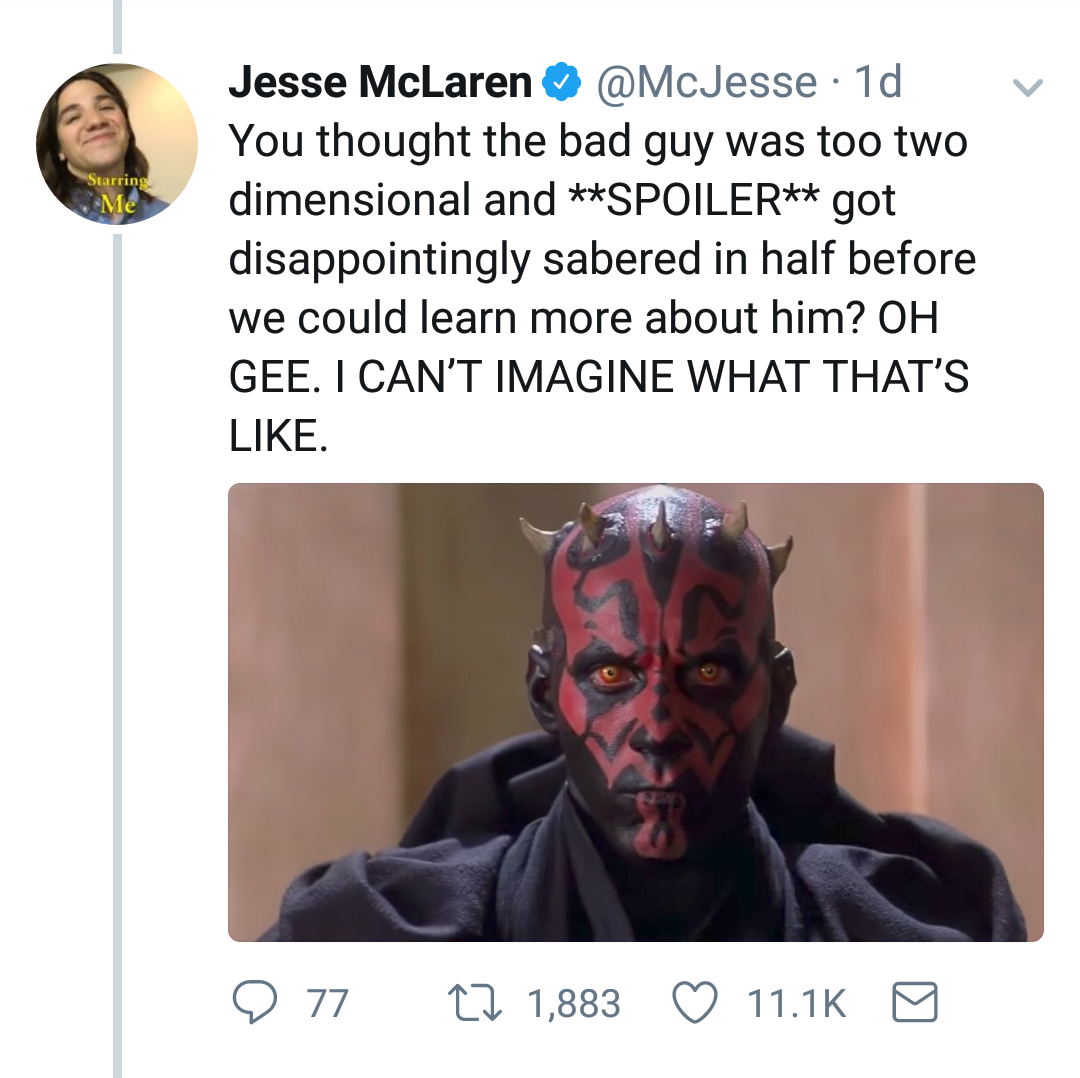The width and height of the screenshot is (1080, 1078).
Task: Share via the envelope message icon
Action: tap(912, 1002)
